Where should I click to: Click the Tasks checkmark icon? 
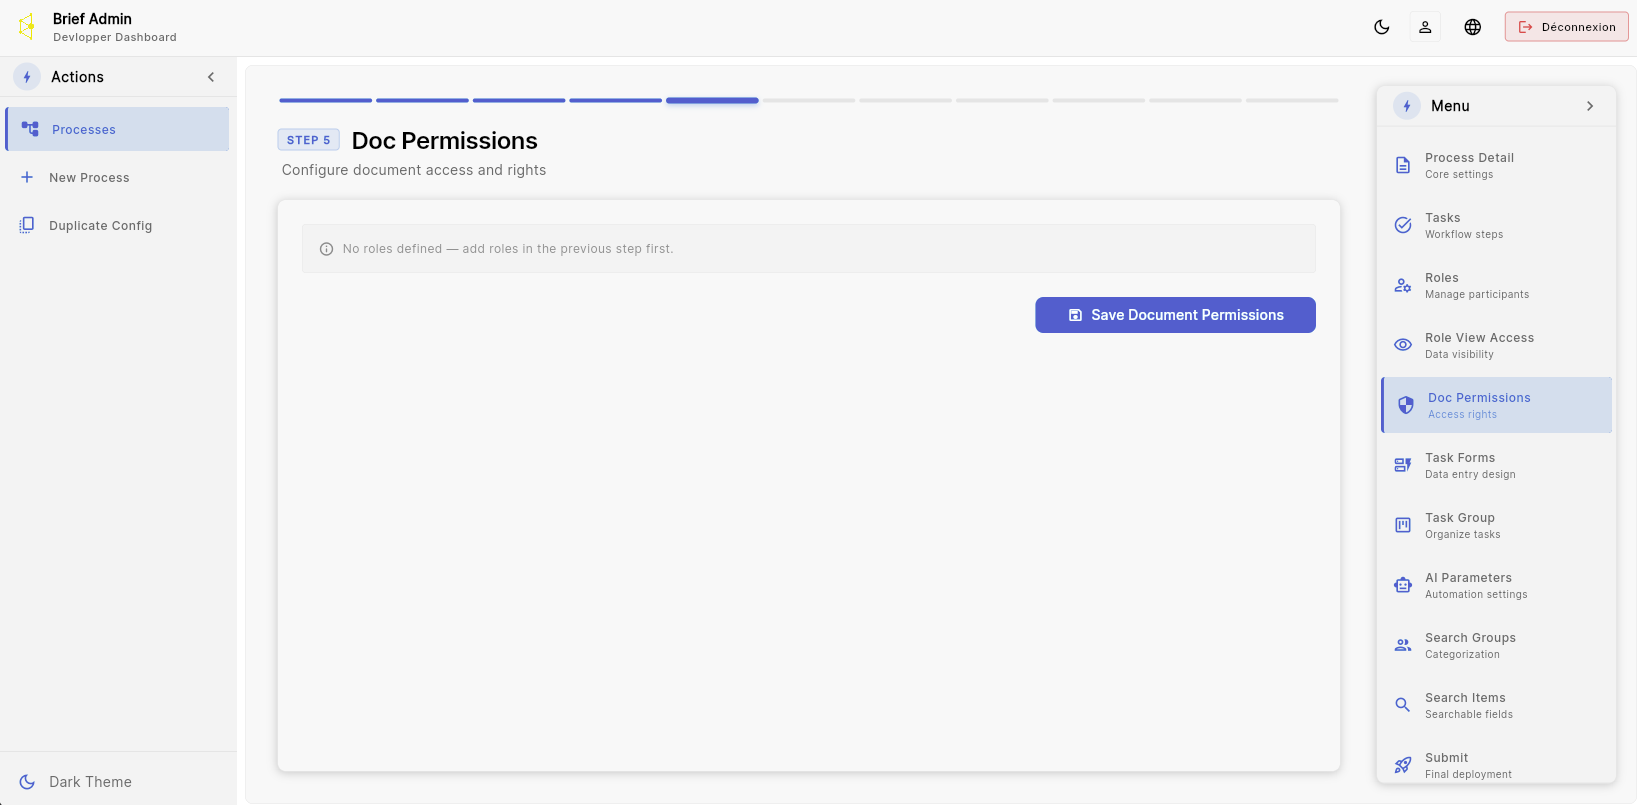pyautogui.click(x=1403, y=225)
